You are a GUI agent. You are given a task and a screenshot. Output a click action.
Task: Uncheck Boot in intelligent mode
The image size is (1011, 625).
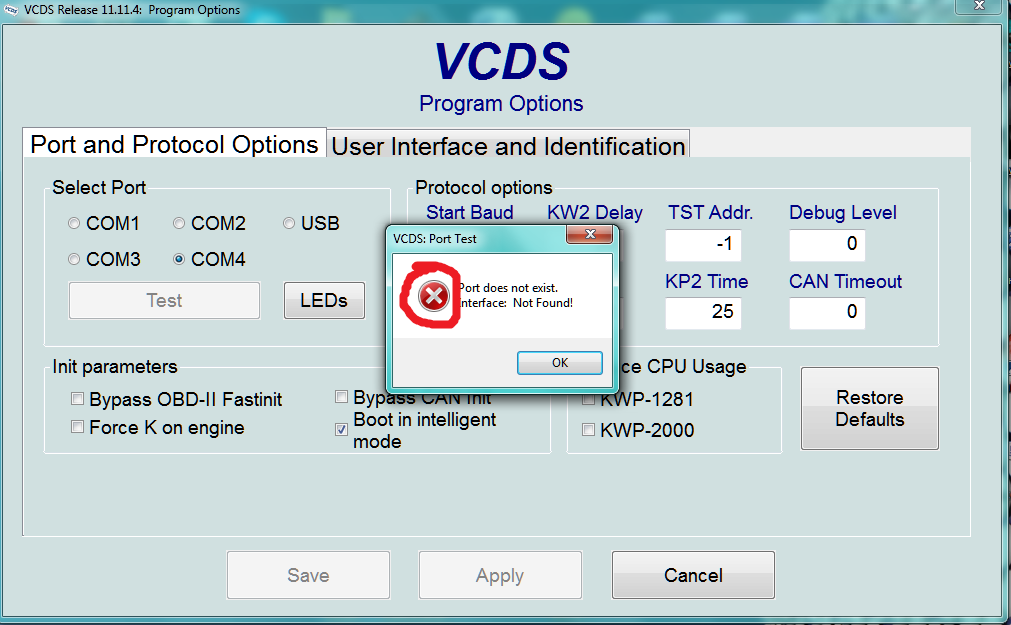point(341,430)
